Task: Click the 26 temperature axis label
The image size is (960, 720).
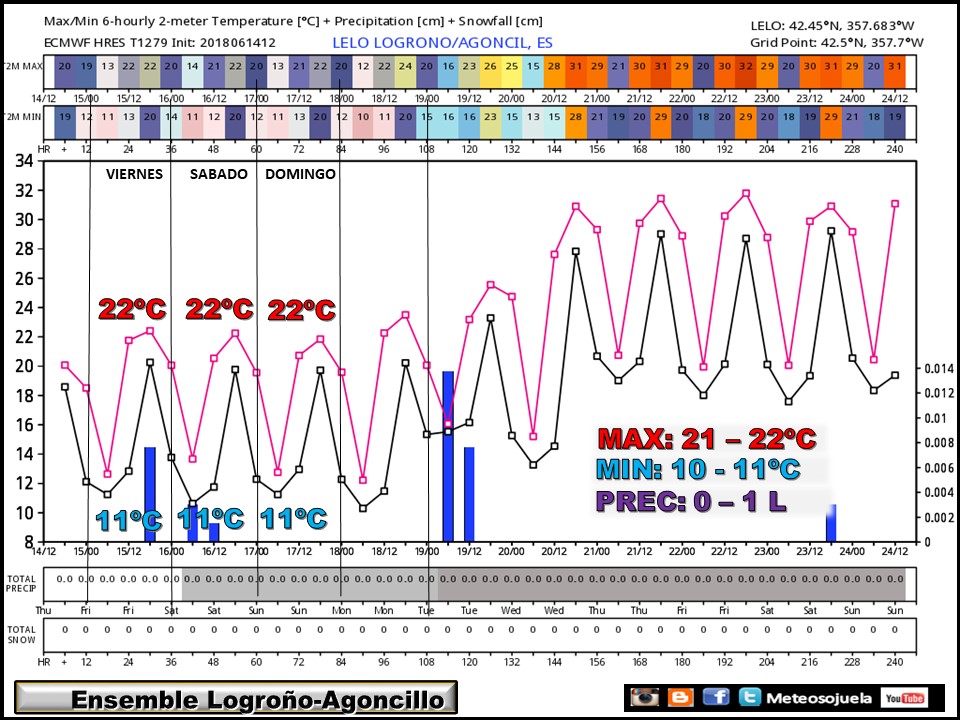Action: point(24,278)
